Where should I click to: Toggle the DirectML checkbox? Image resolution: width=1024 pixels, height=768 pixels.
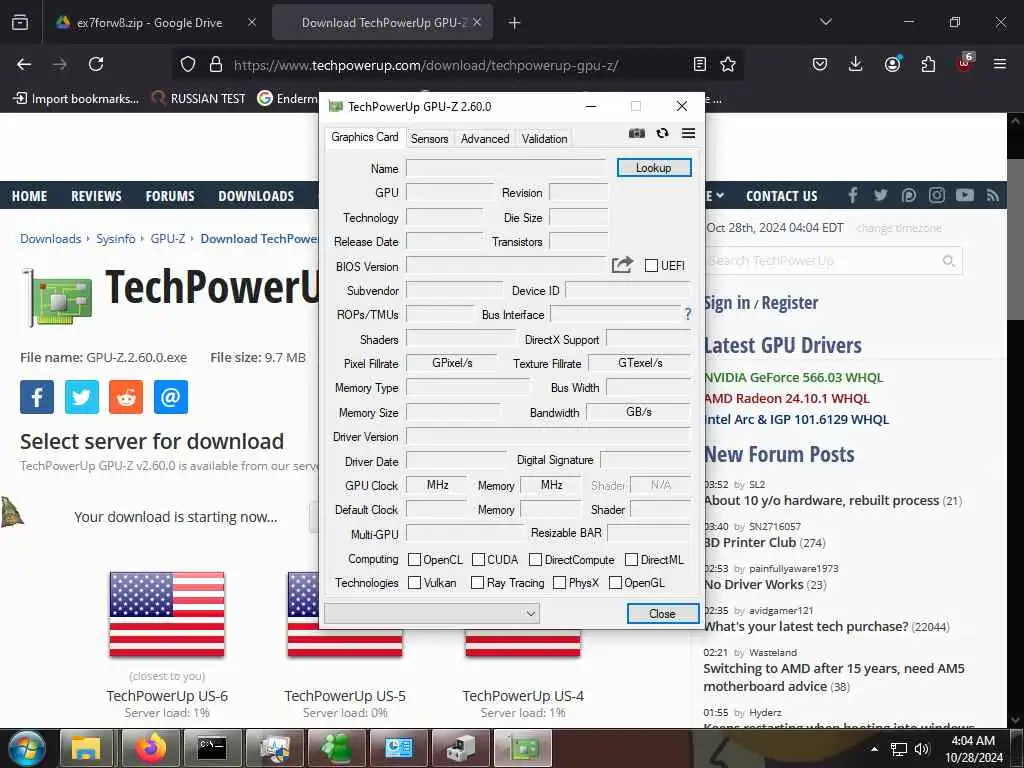(x=632, y=560)
